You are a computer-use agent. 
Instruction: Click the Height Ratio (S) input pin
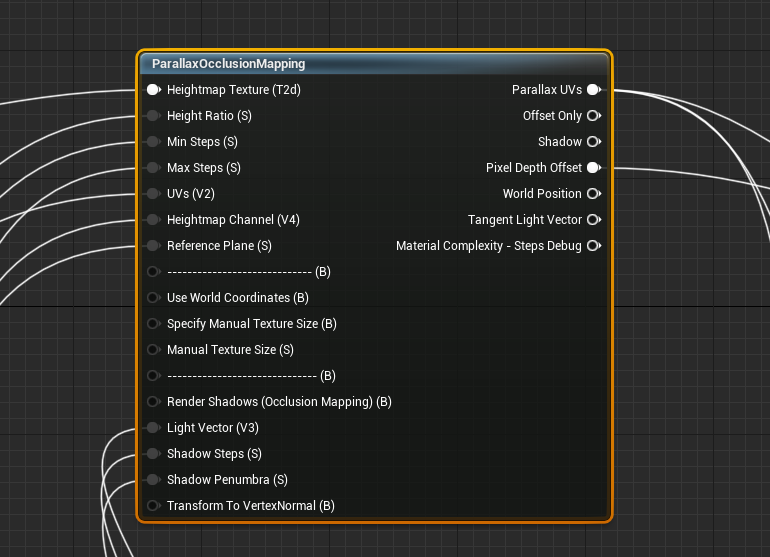(153, 116)
